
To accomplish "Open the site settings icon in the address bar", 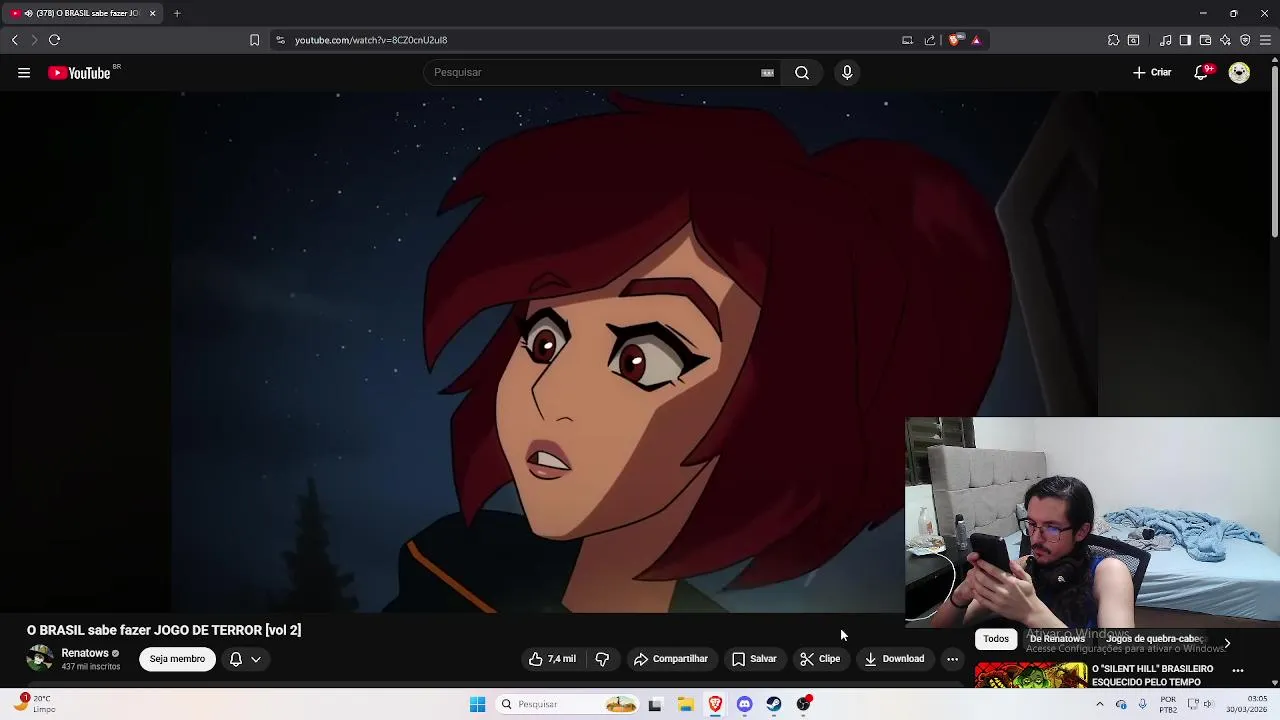I will (x=280, y=40).
